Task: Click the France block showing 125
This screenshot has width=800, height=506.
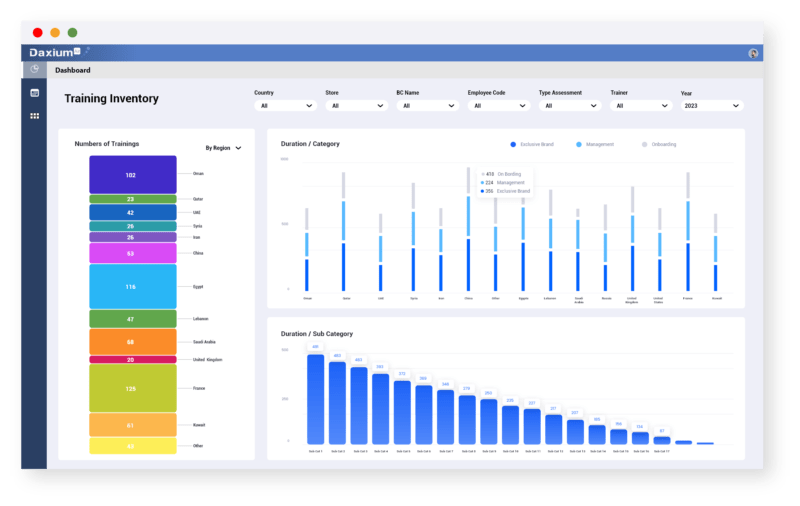Action: pos(133,388)
